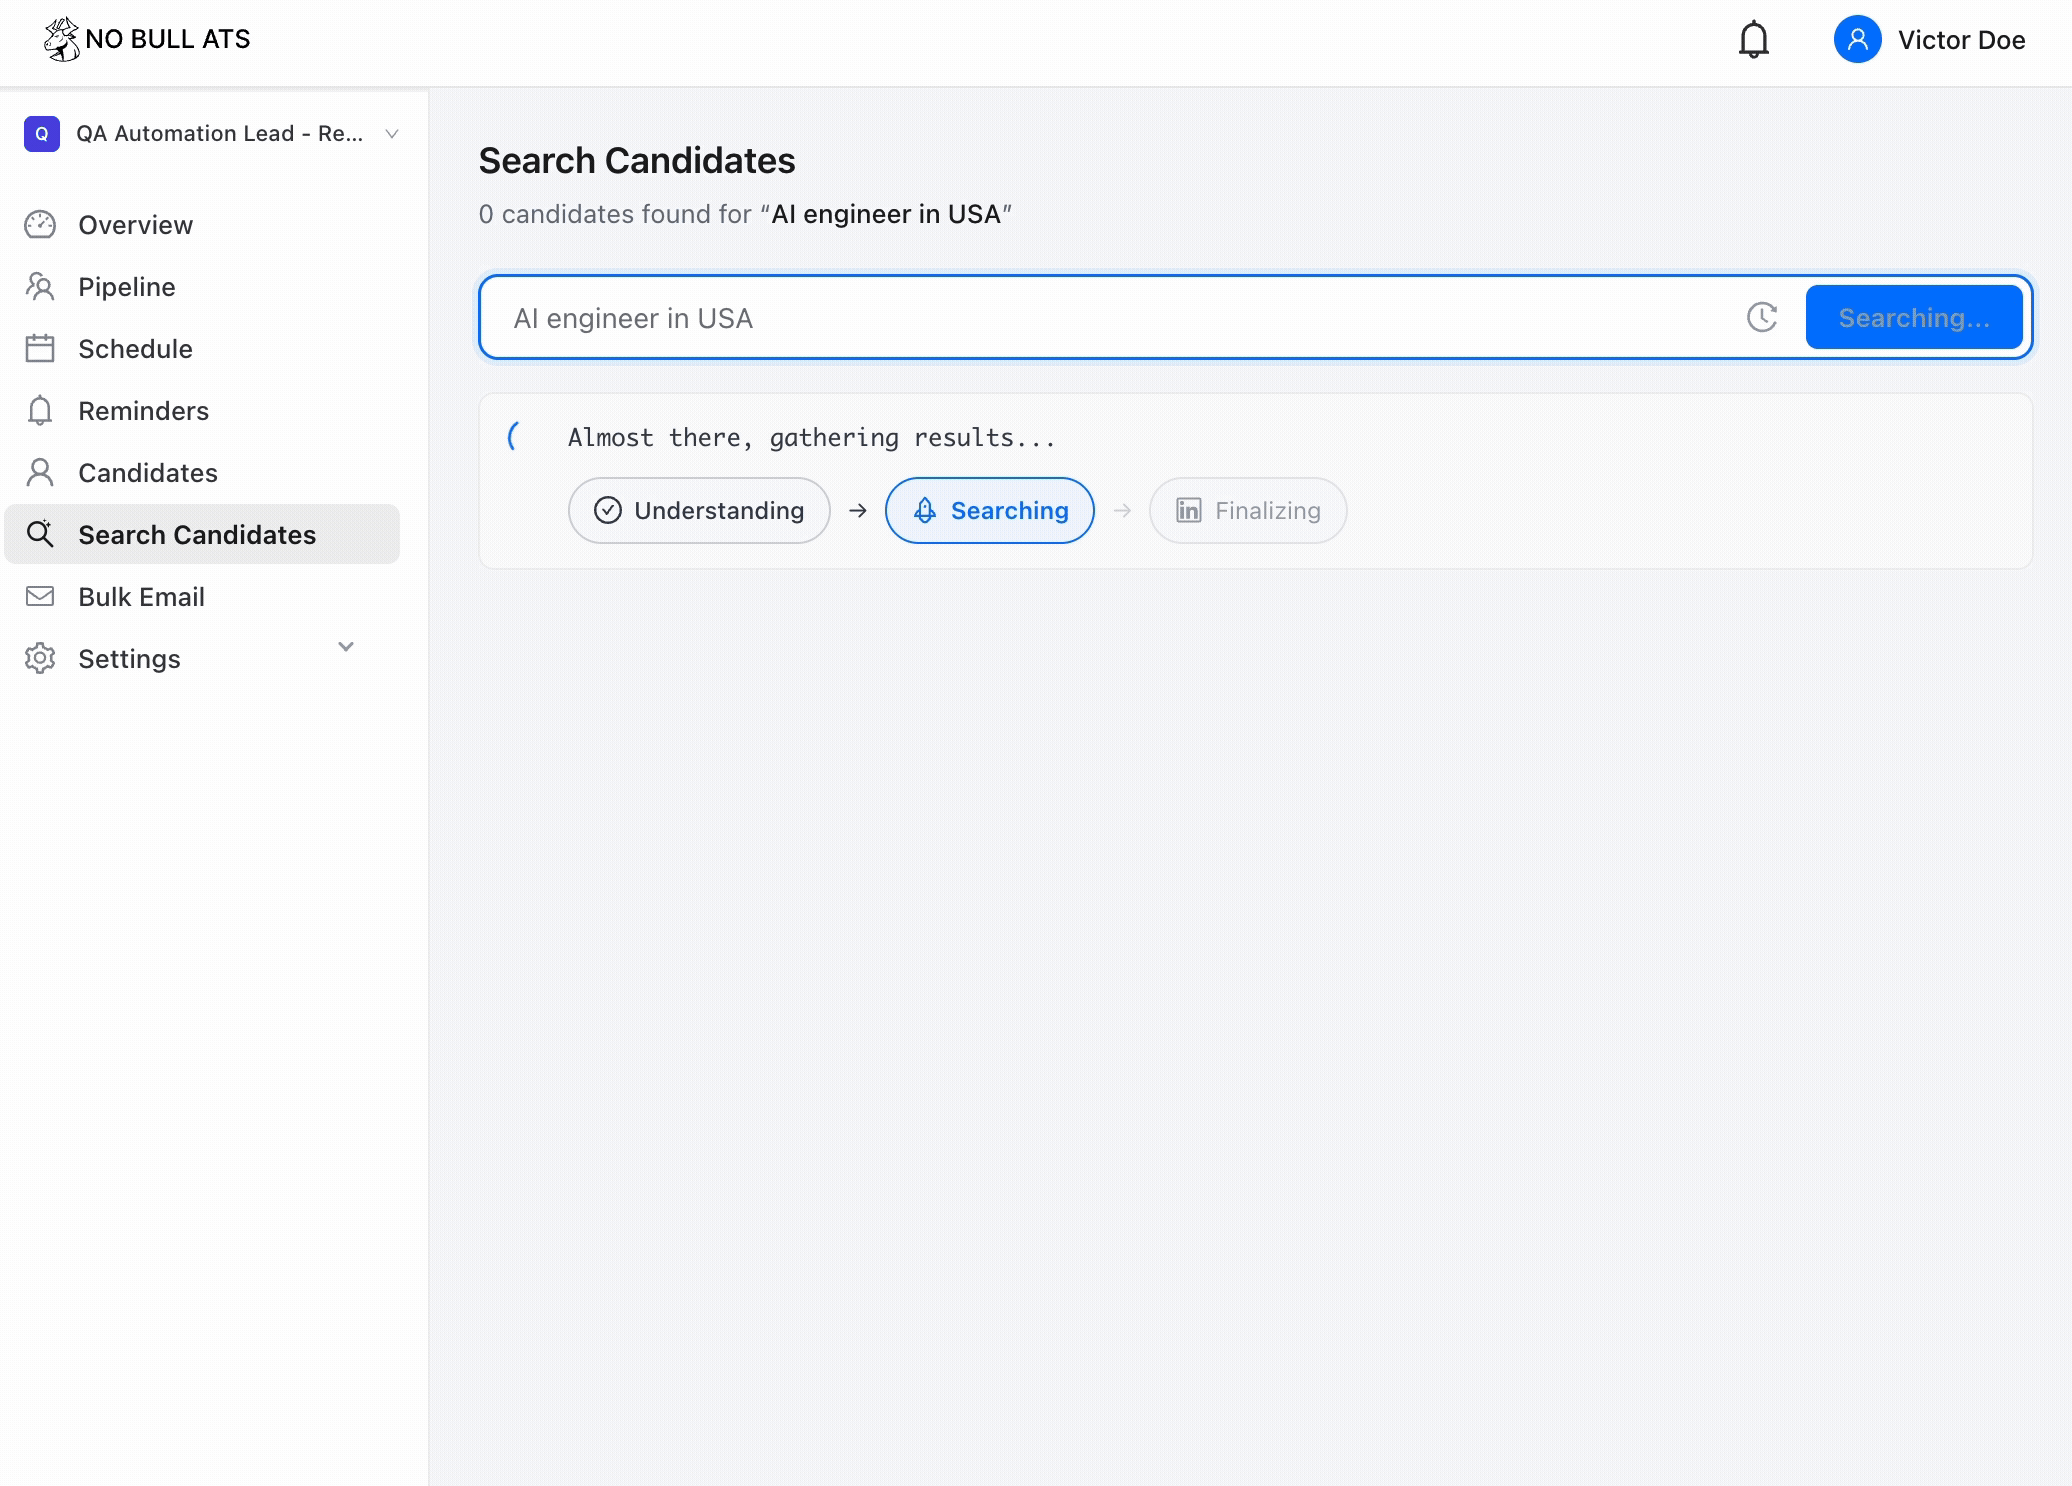Click the Reminders bell icon in sidebar
The height and width of the screenshot is (1486, 2072).
[x=40, y=411]
